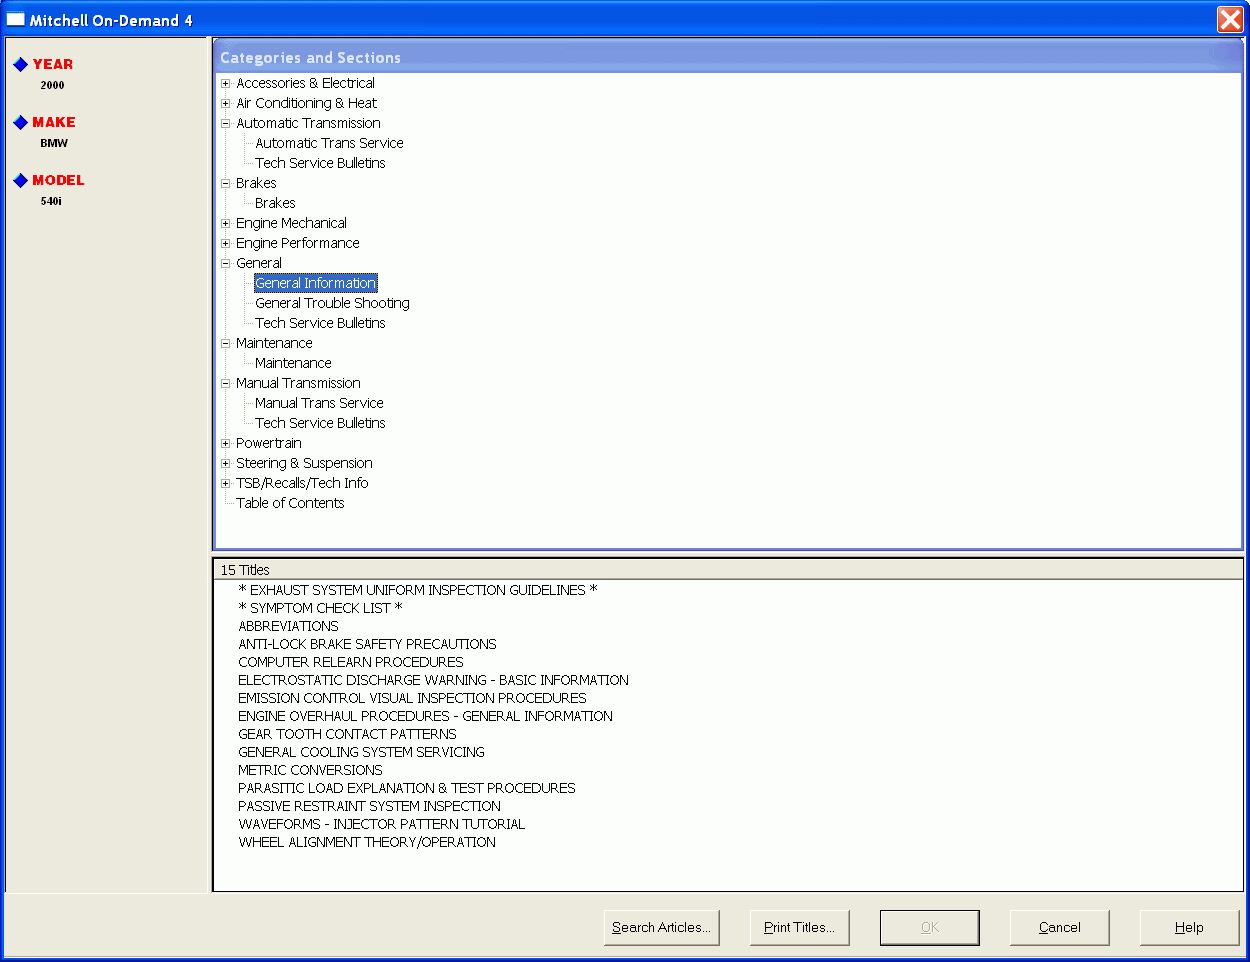Click the blue diamond icon beside YEAR

20,65
